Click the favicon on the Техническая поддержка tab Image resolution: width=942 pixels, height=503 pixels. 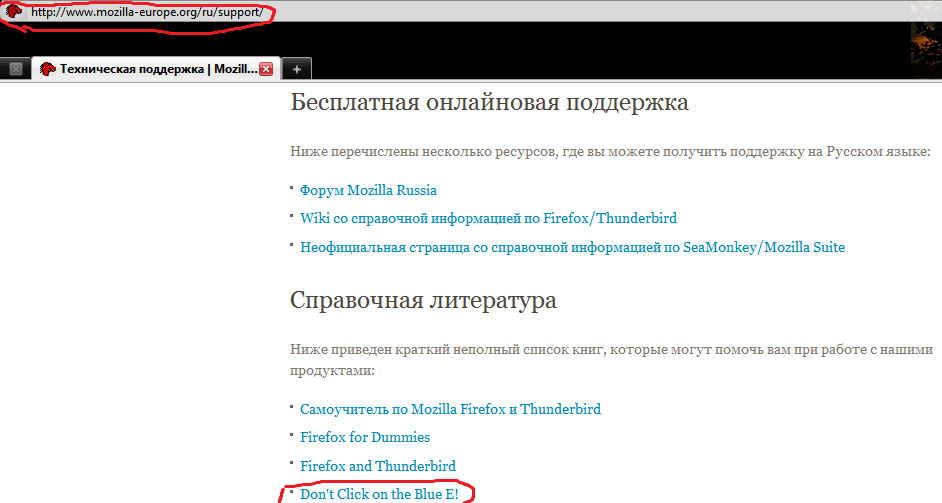coord(47,69)
